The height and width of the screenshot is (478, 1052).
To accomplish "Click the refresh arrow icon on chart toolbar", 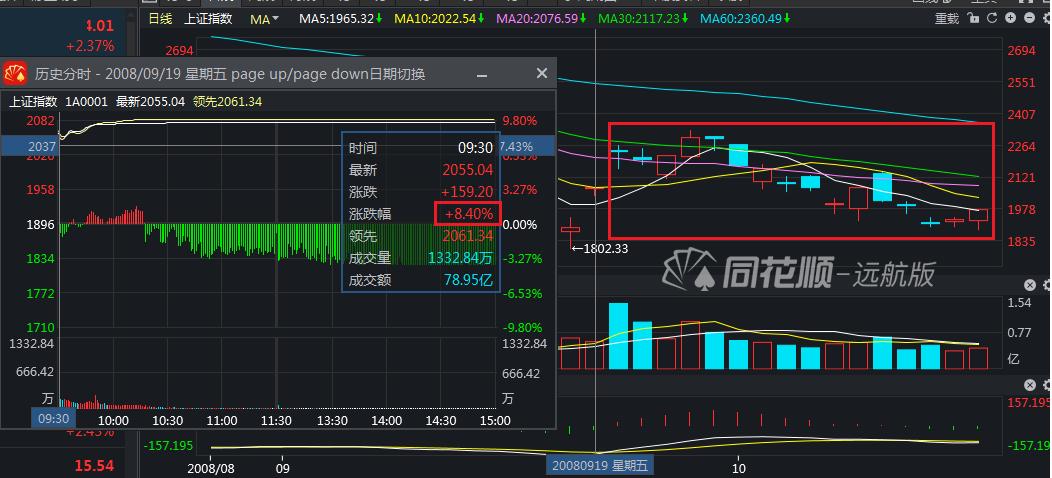I will 993,19.
